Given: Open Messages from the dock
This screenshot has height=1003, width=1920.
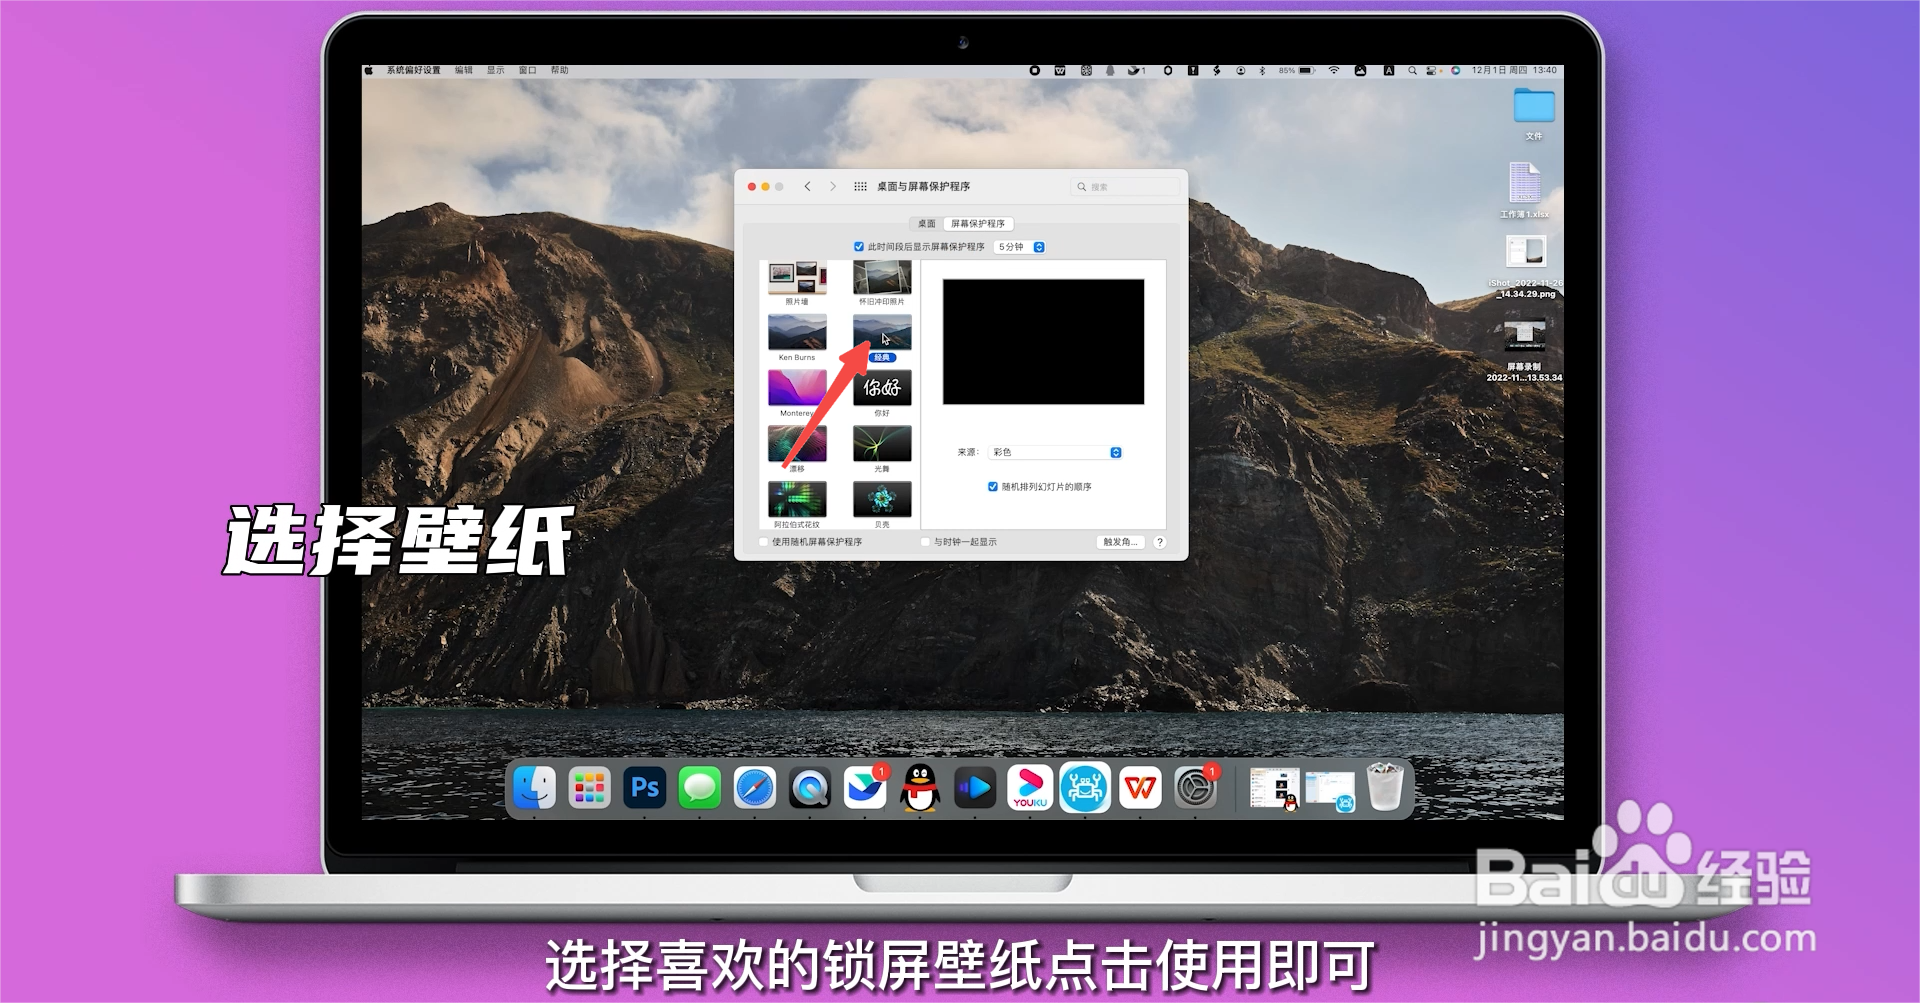Looking at the screenshot, I should (700, 788).
